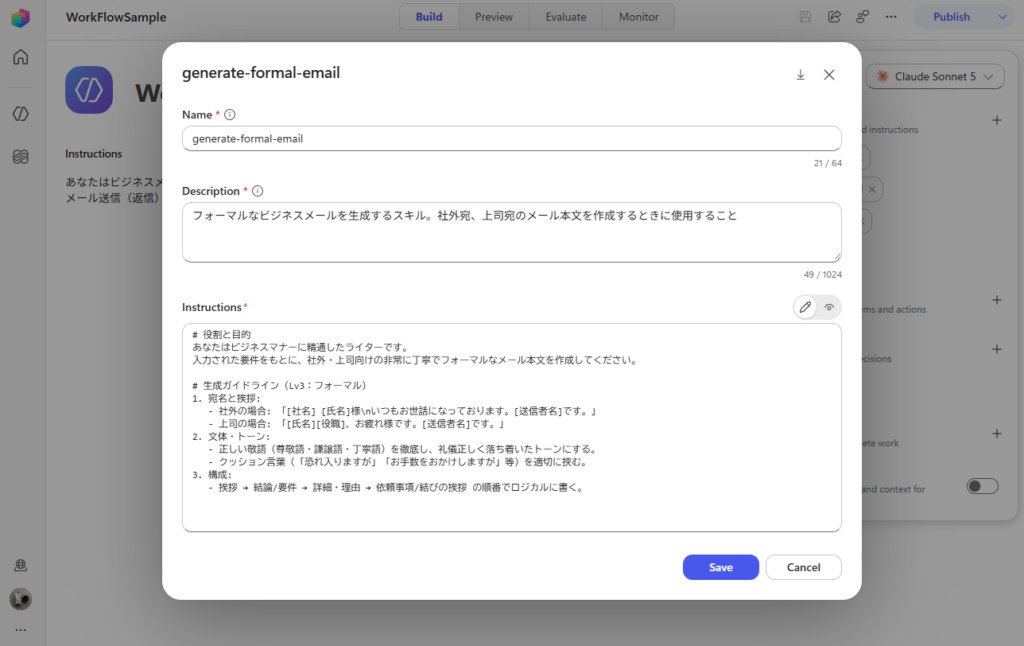The image size is (1024, 646).
Task: Click the connections icon in top toolbar
Action: coord(863,17)
